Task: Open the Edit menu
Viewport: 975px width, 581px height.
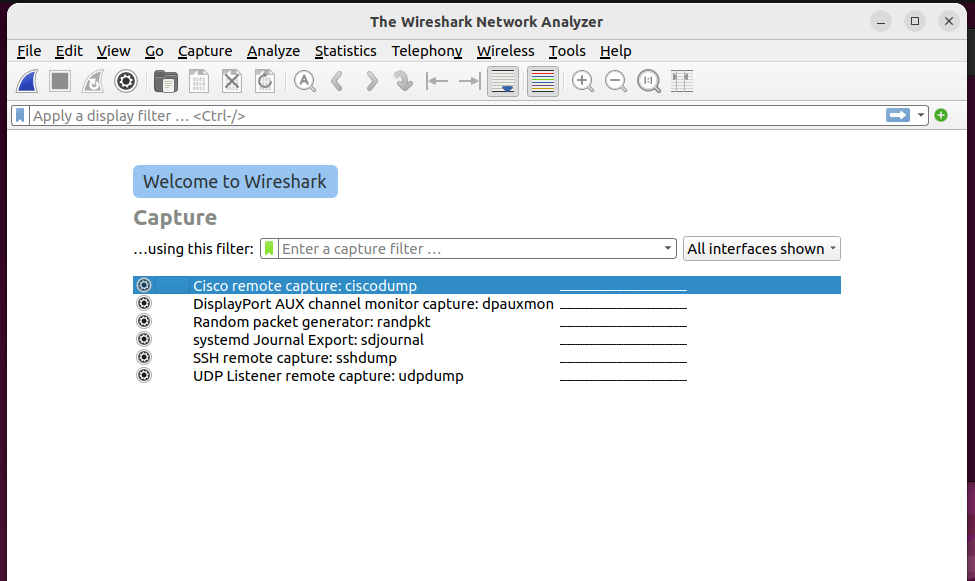Action: click(68, 51)
